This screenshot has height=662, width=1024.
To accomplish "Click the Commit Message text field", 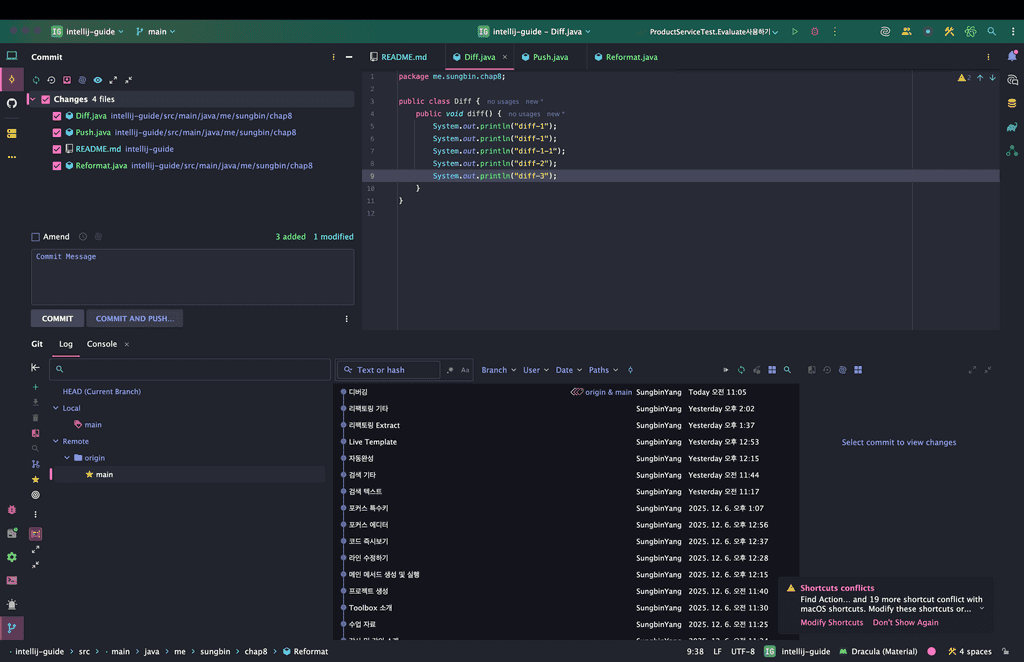I will point(192,277).
